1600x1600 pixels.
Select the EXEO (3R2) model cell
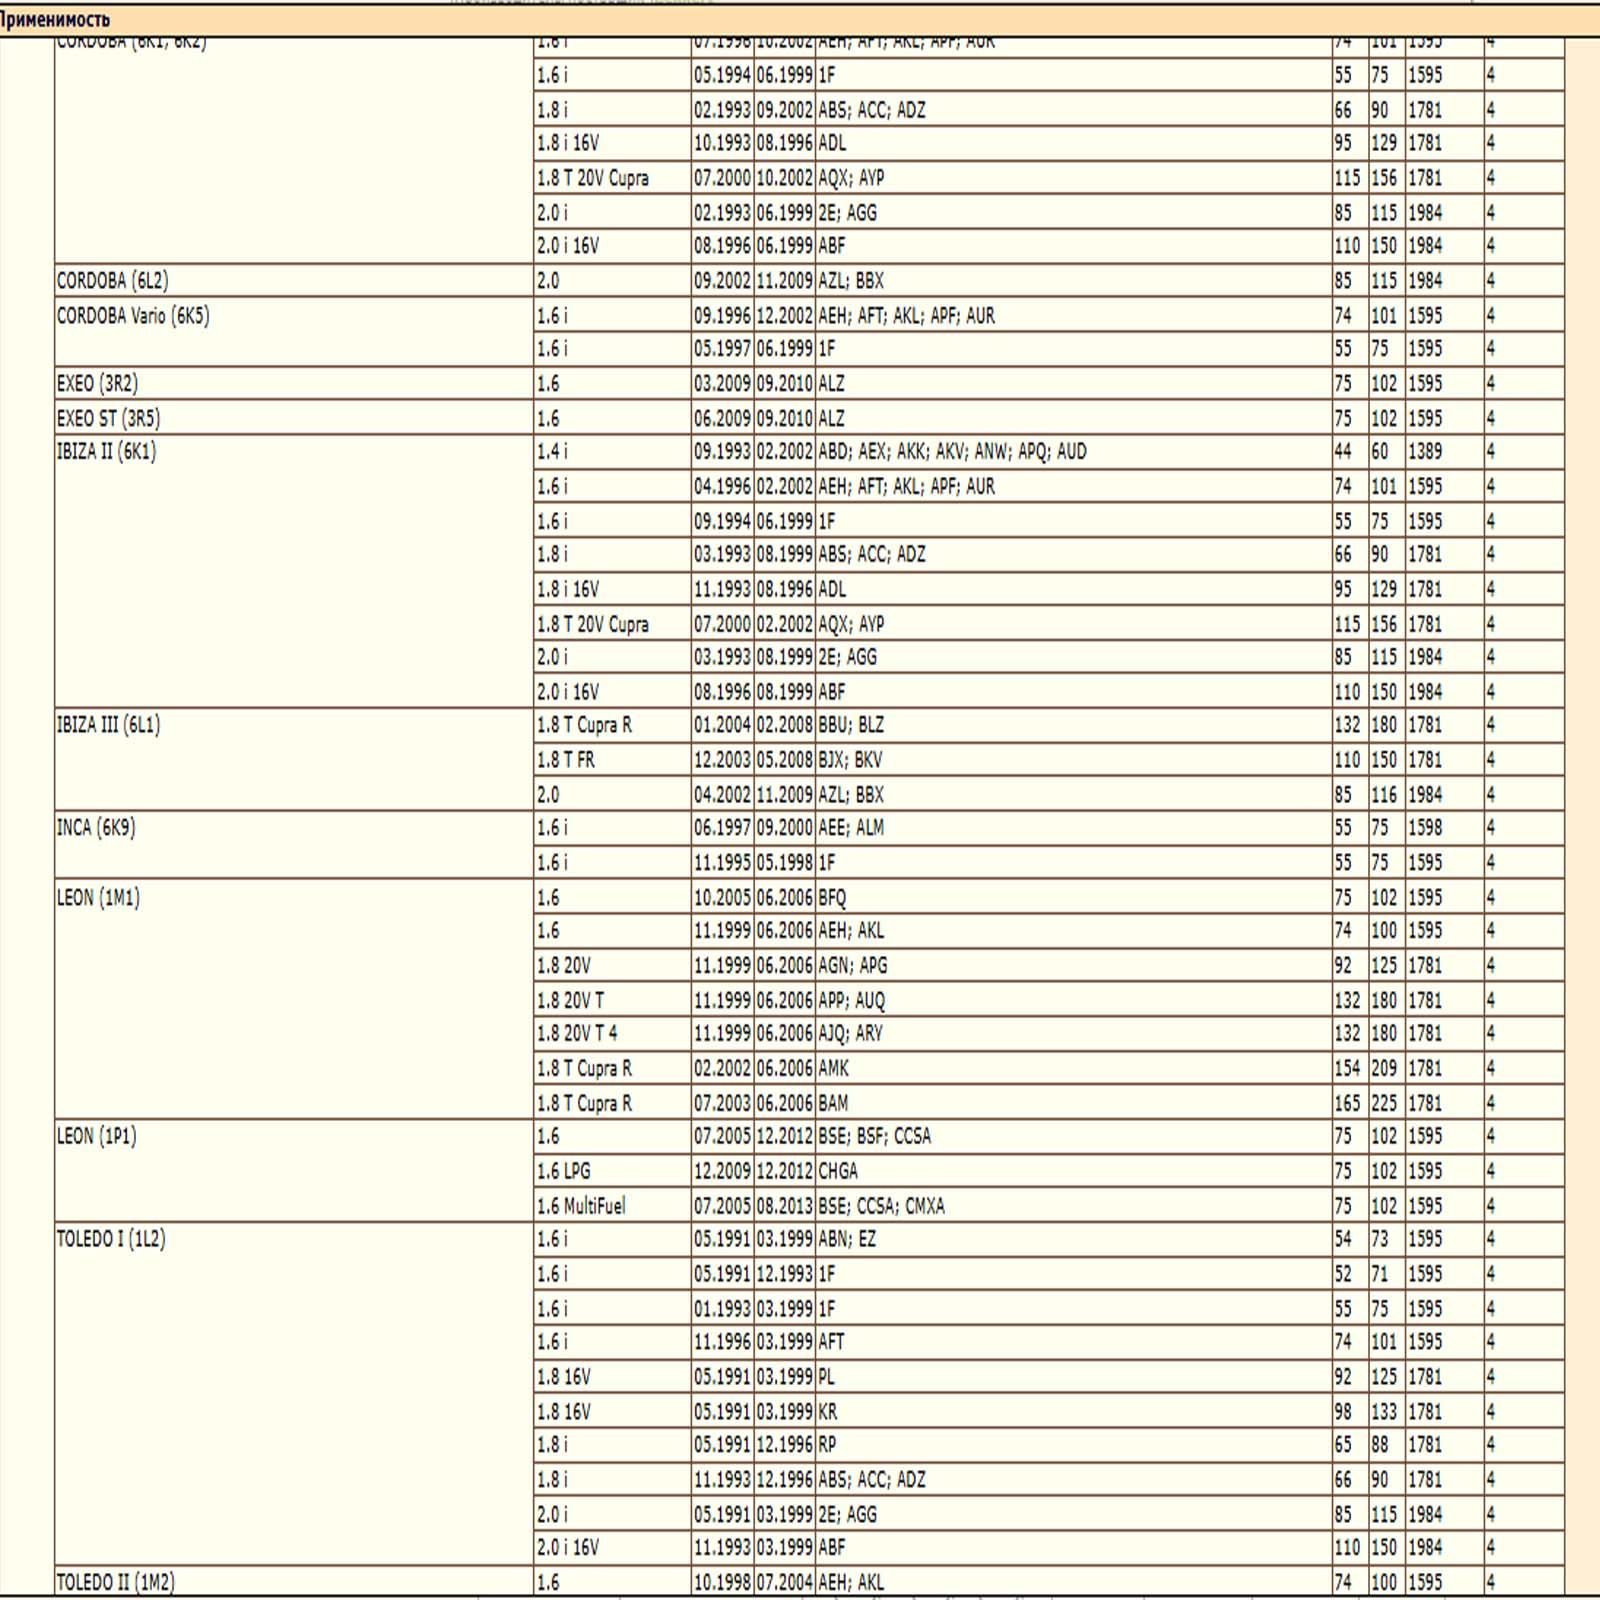pyautogui.click(x=97, y=384)
